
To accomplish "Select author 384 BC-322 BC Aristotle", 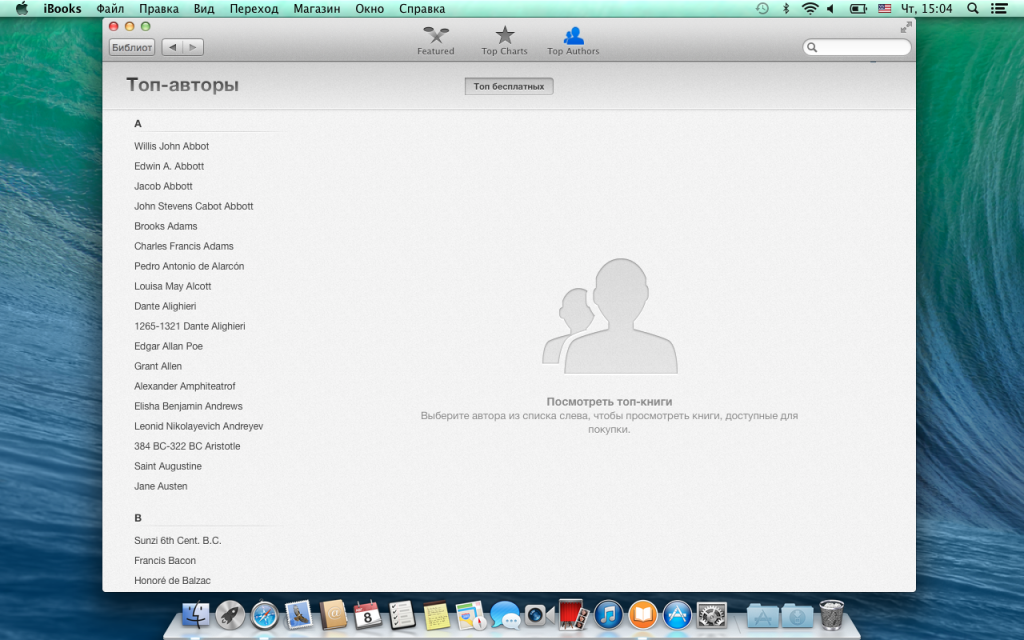I will 187,446.
